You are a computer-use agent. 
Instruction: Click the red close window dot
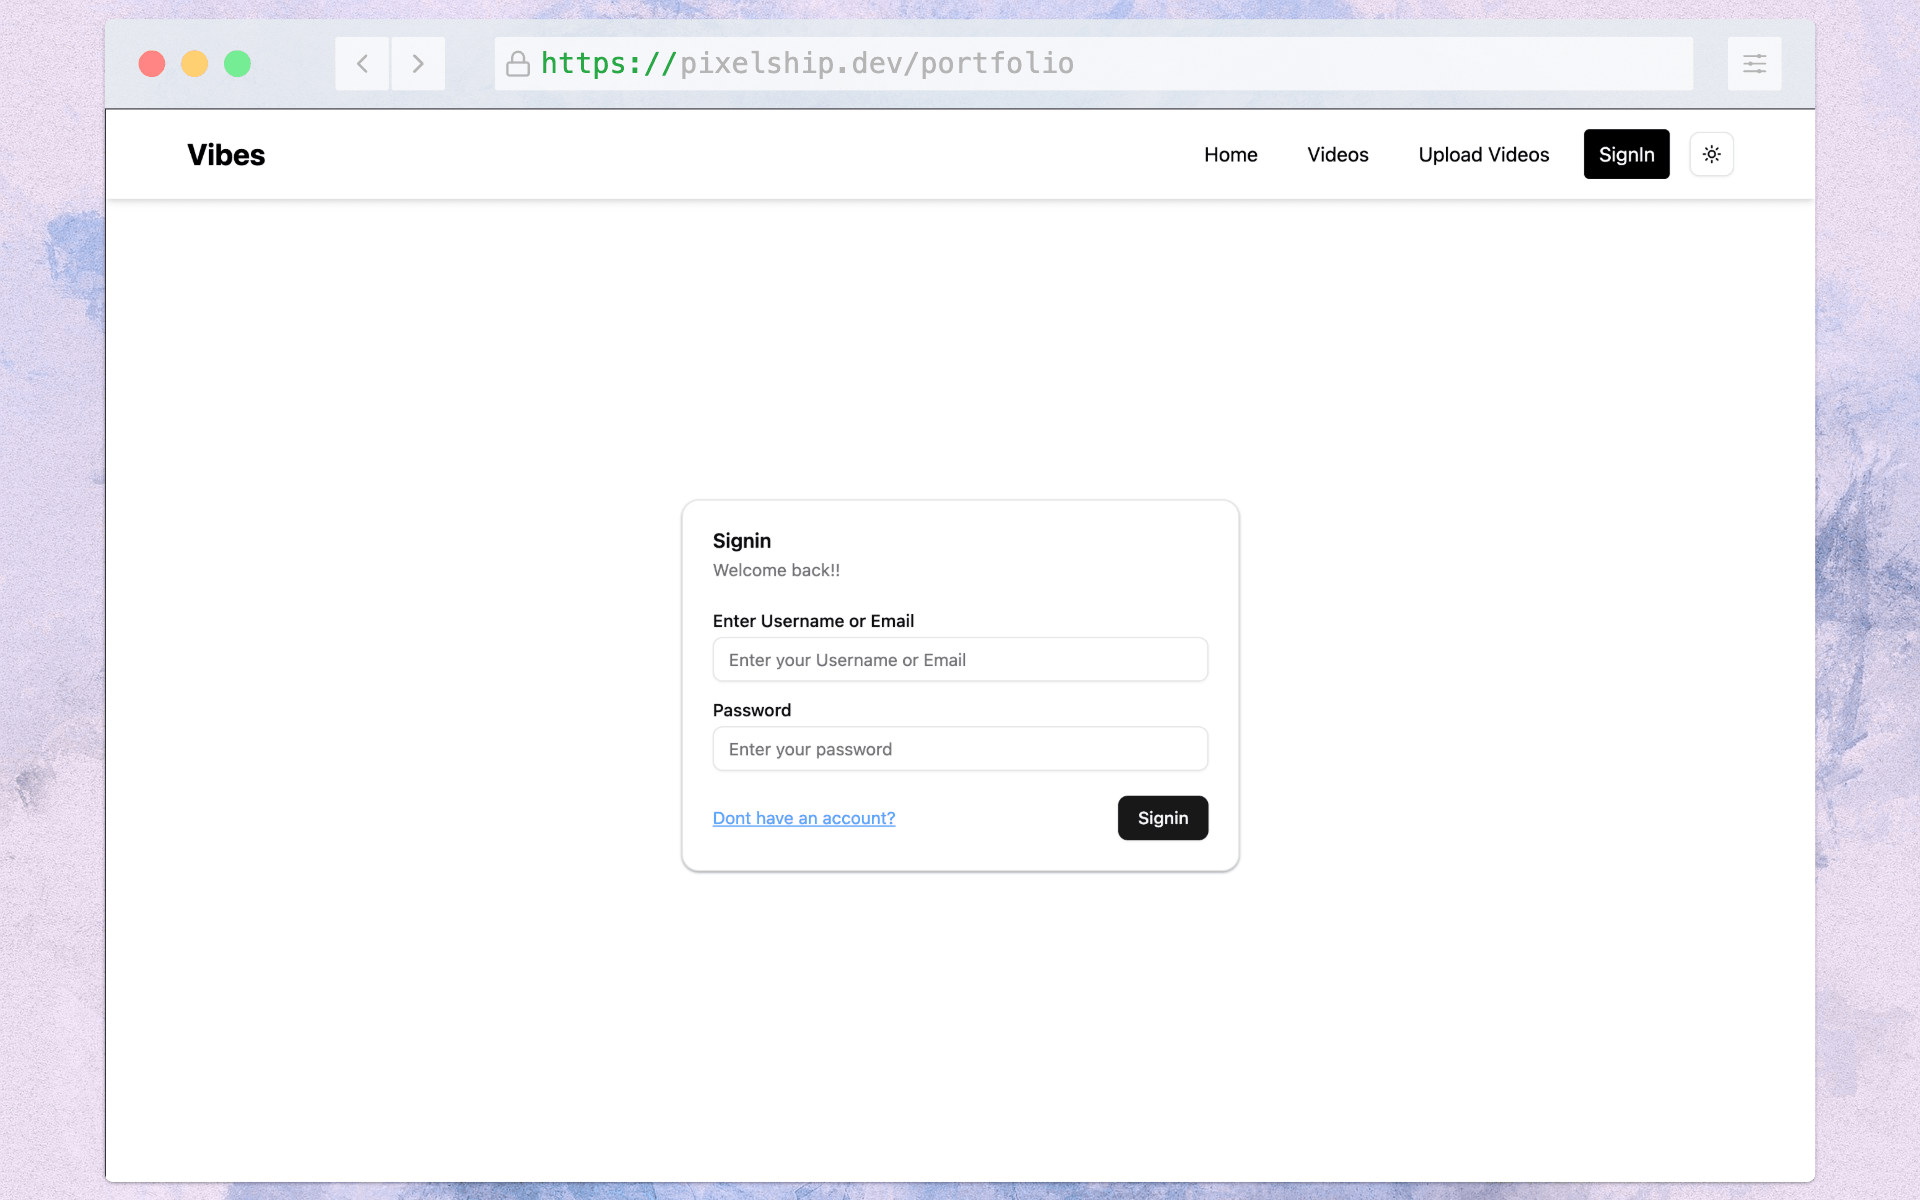coord(152,64)
